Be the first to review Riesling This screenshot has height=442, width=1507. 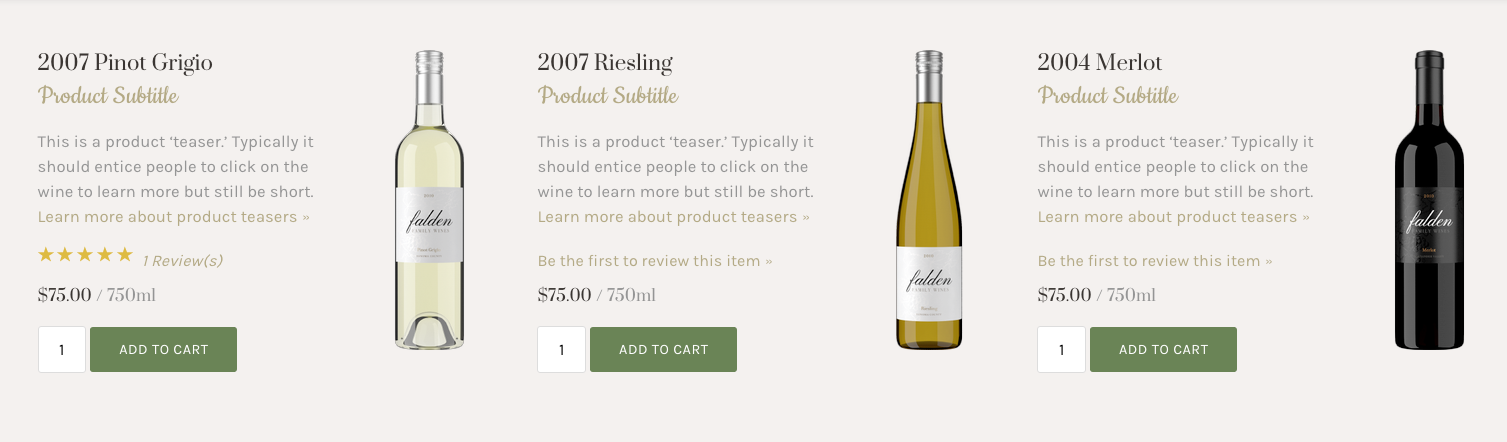655,261
